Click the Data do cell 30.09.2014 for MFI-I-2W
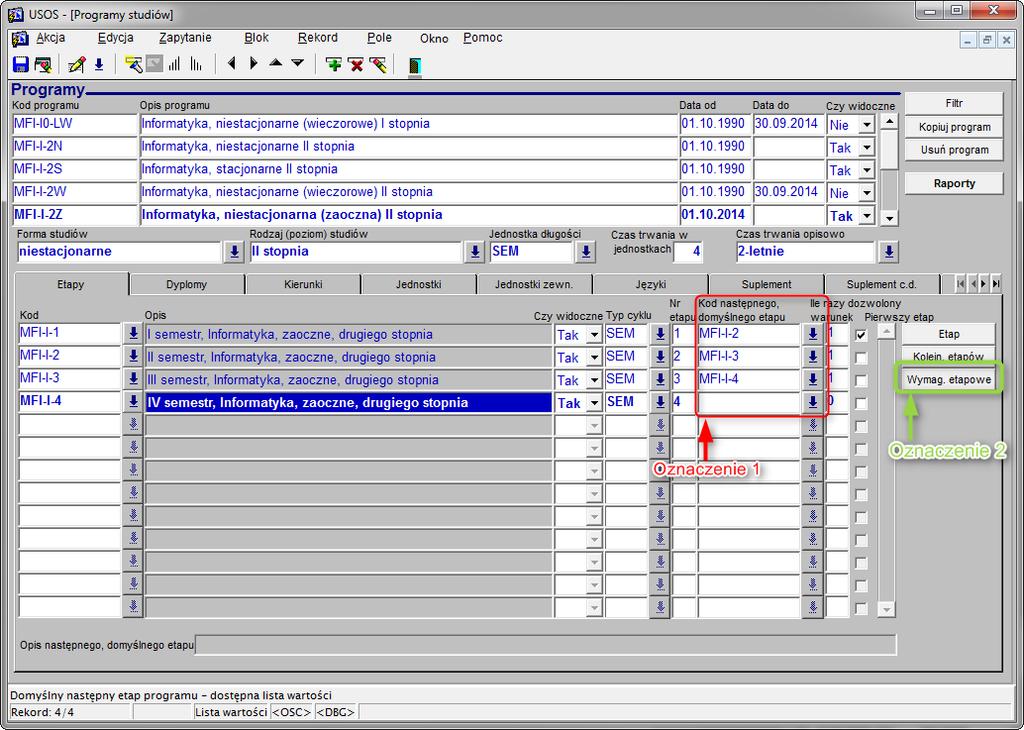Screen dimensions: 1024x730 [786, 192]
